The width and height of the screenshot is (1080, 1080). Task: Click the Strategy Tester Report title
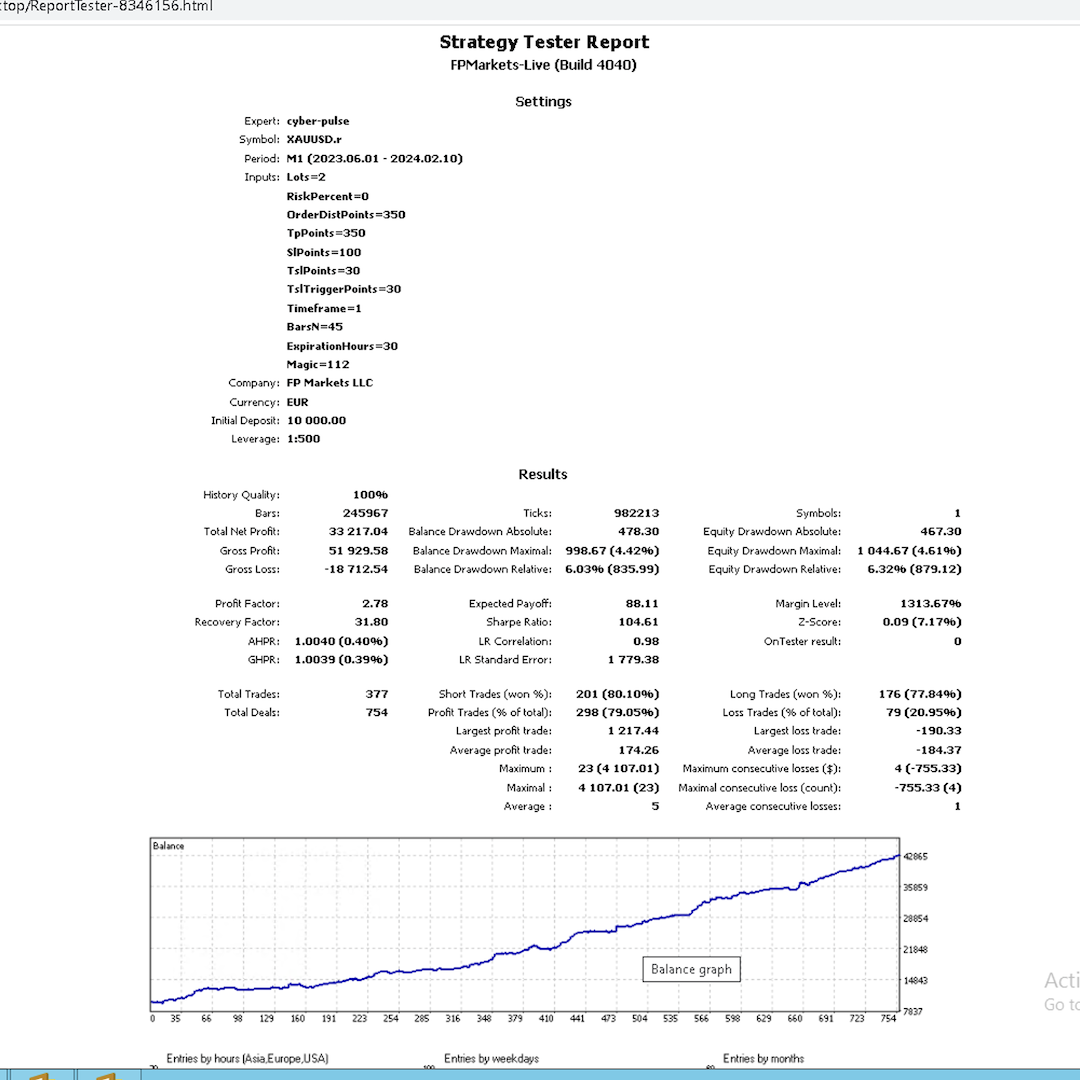[543, 42]
